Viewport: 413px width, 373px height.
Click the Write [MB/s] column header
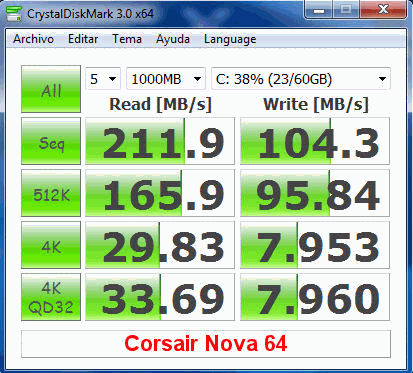point(316,104)
